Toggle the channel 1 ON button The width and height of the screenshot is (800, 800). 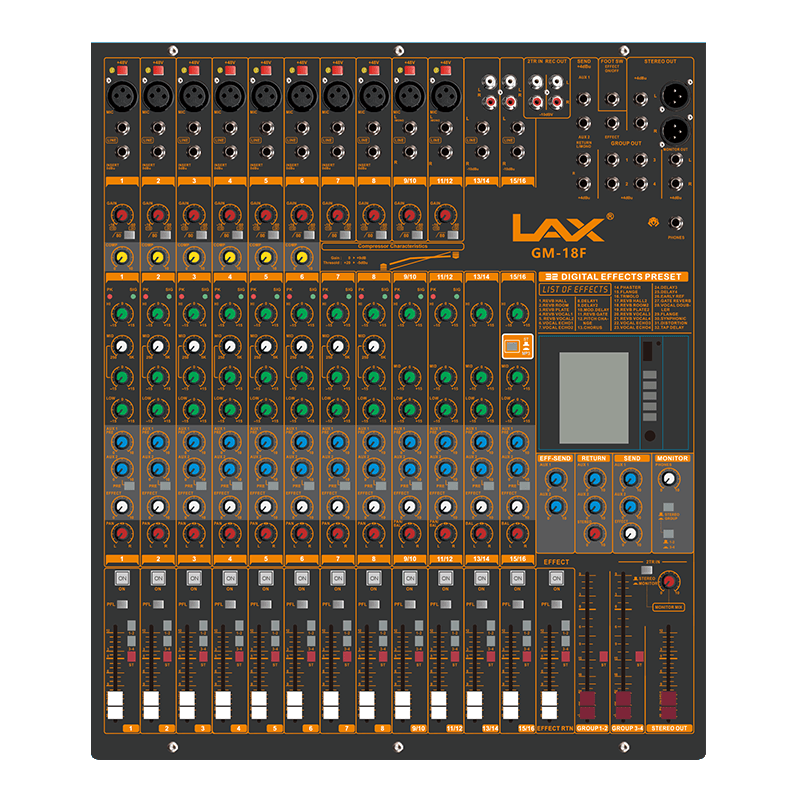(x=122, y=578)
